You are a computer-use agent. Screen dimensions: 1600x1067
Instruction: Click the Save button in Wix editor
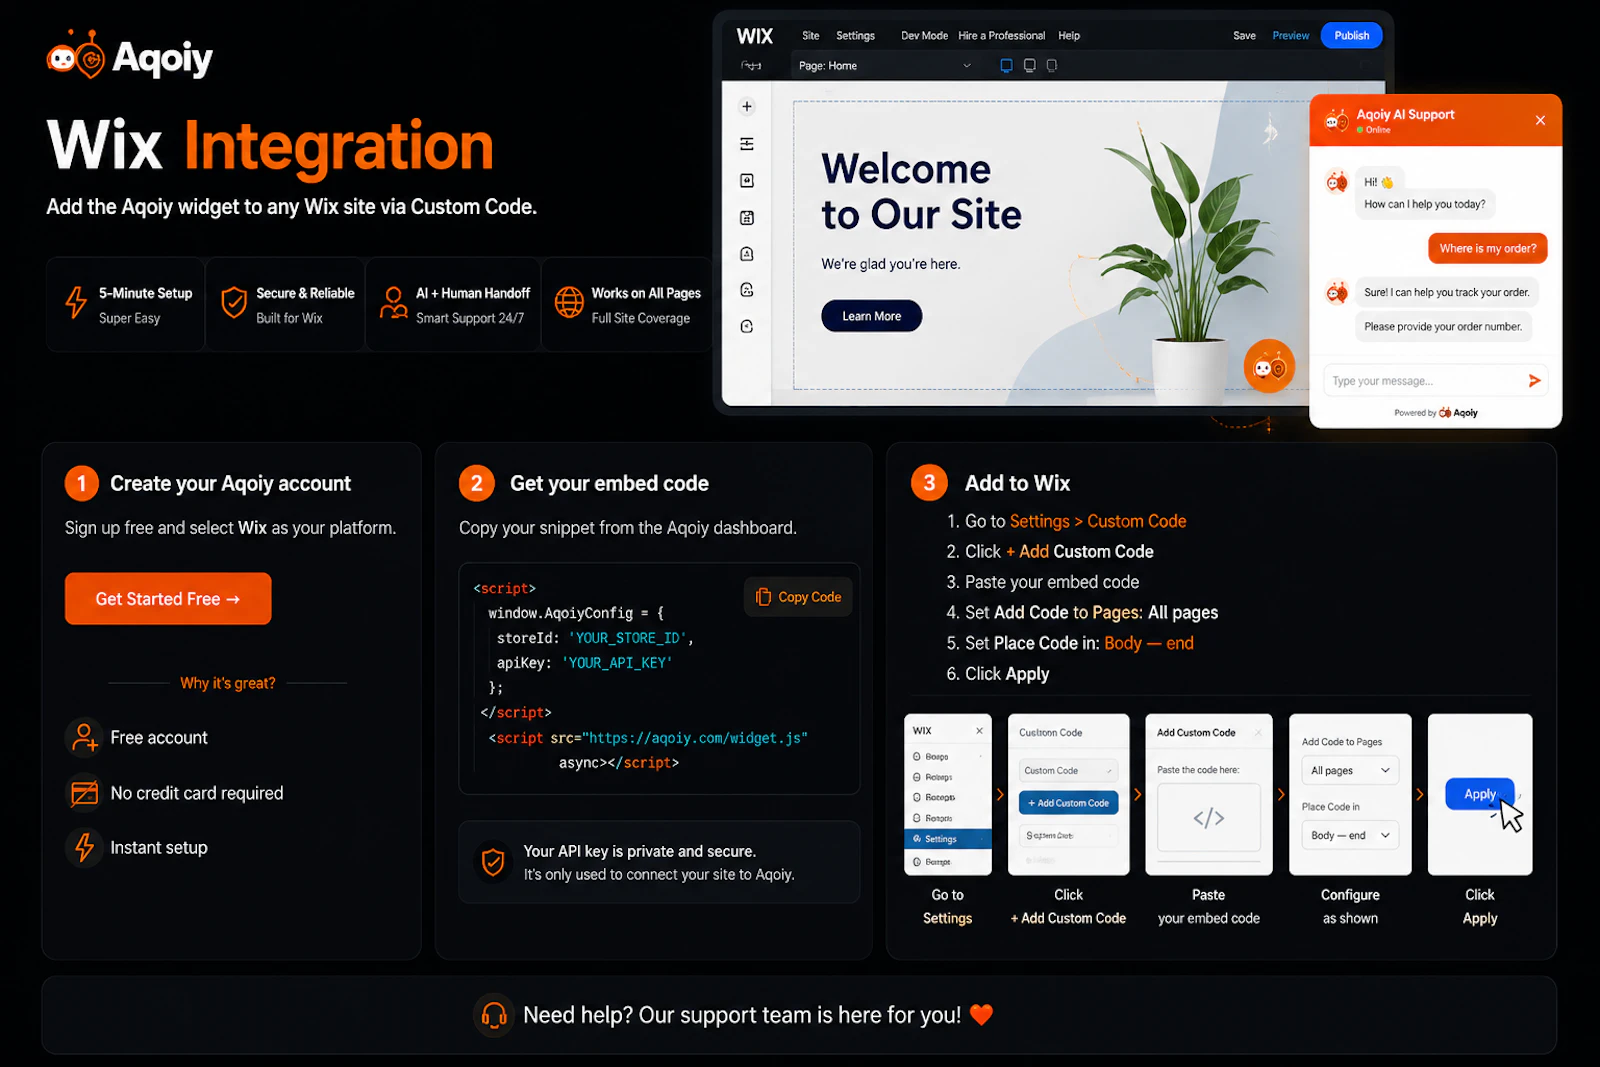tap(1244, 36)
